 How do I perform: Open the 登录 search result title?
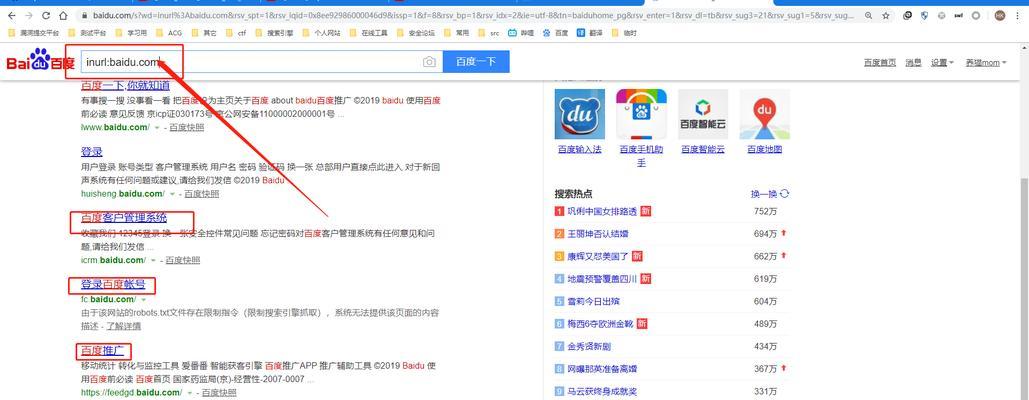coord(92,151)
